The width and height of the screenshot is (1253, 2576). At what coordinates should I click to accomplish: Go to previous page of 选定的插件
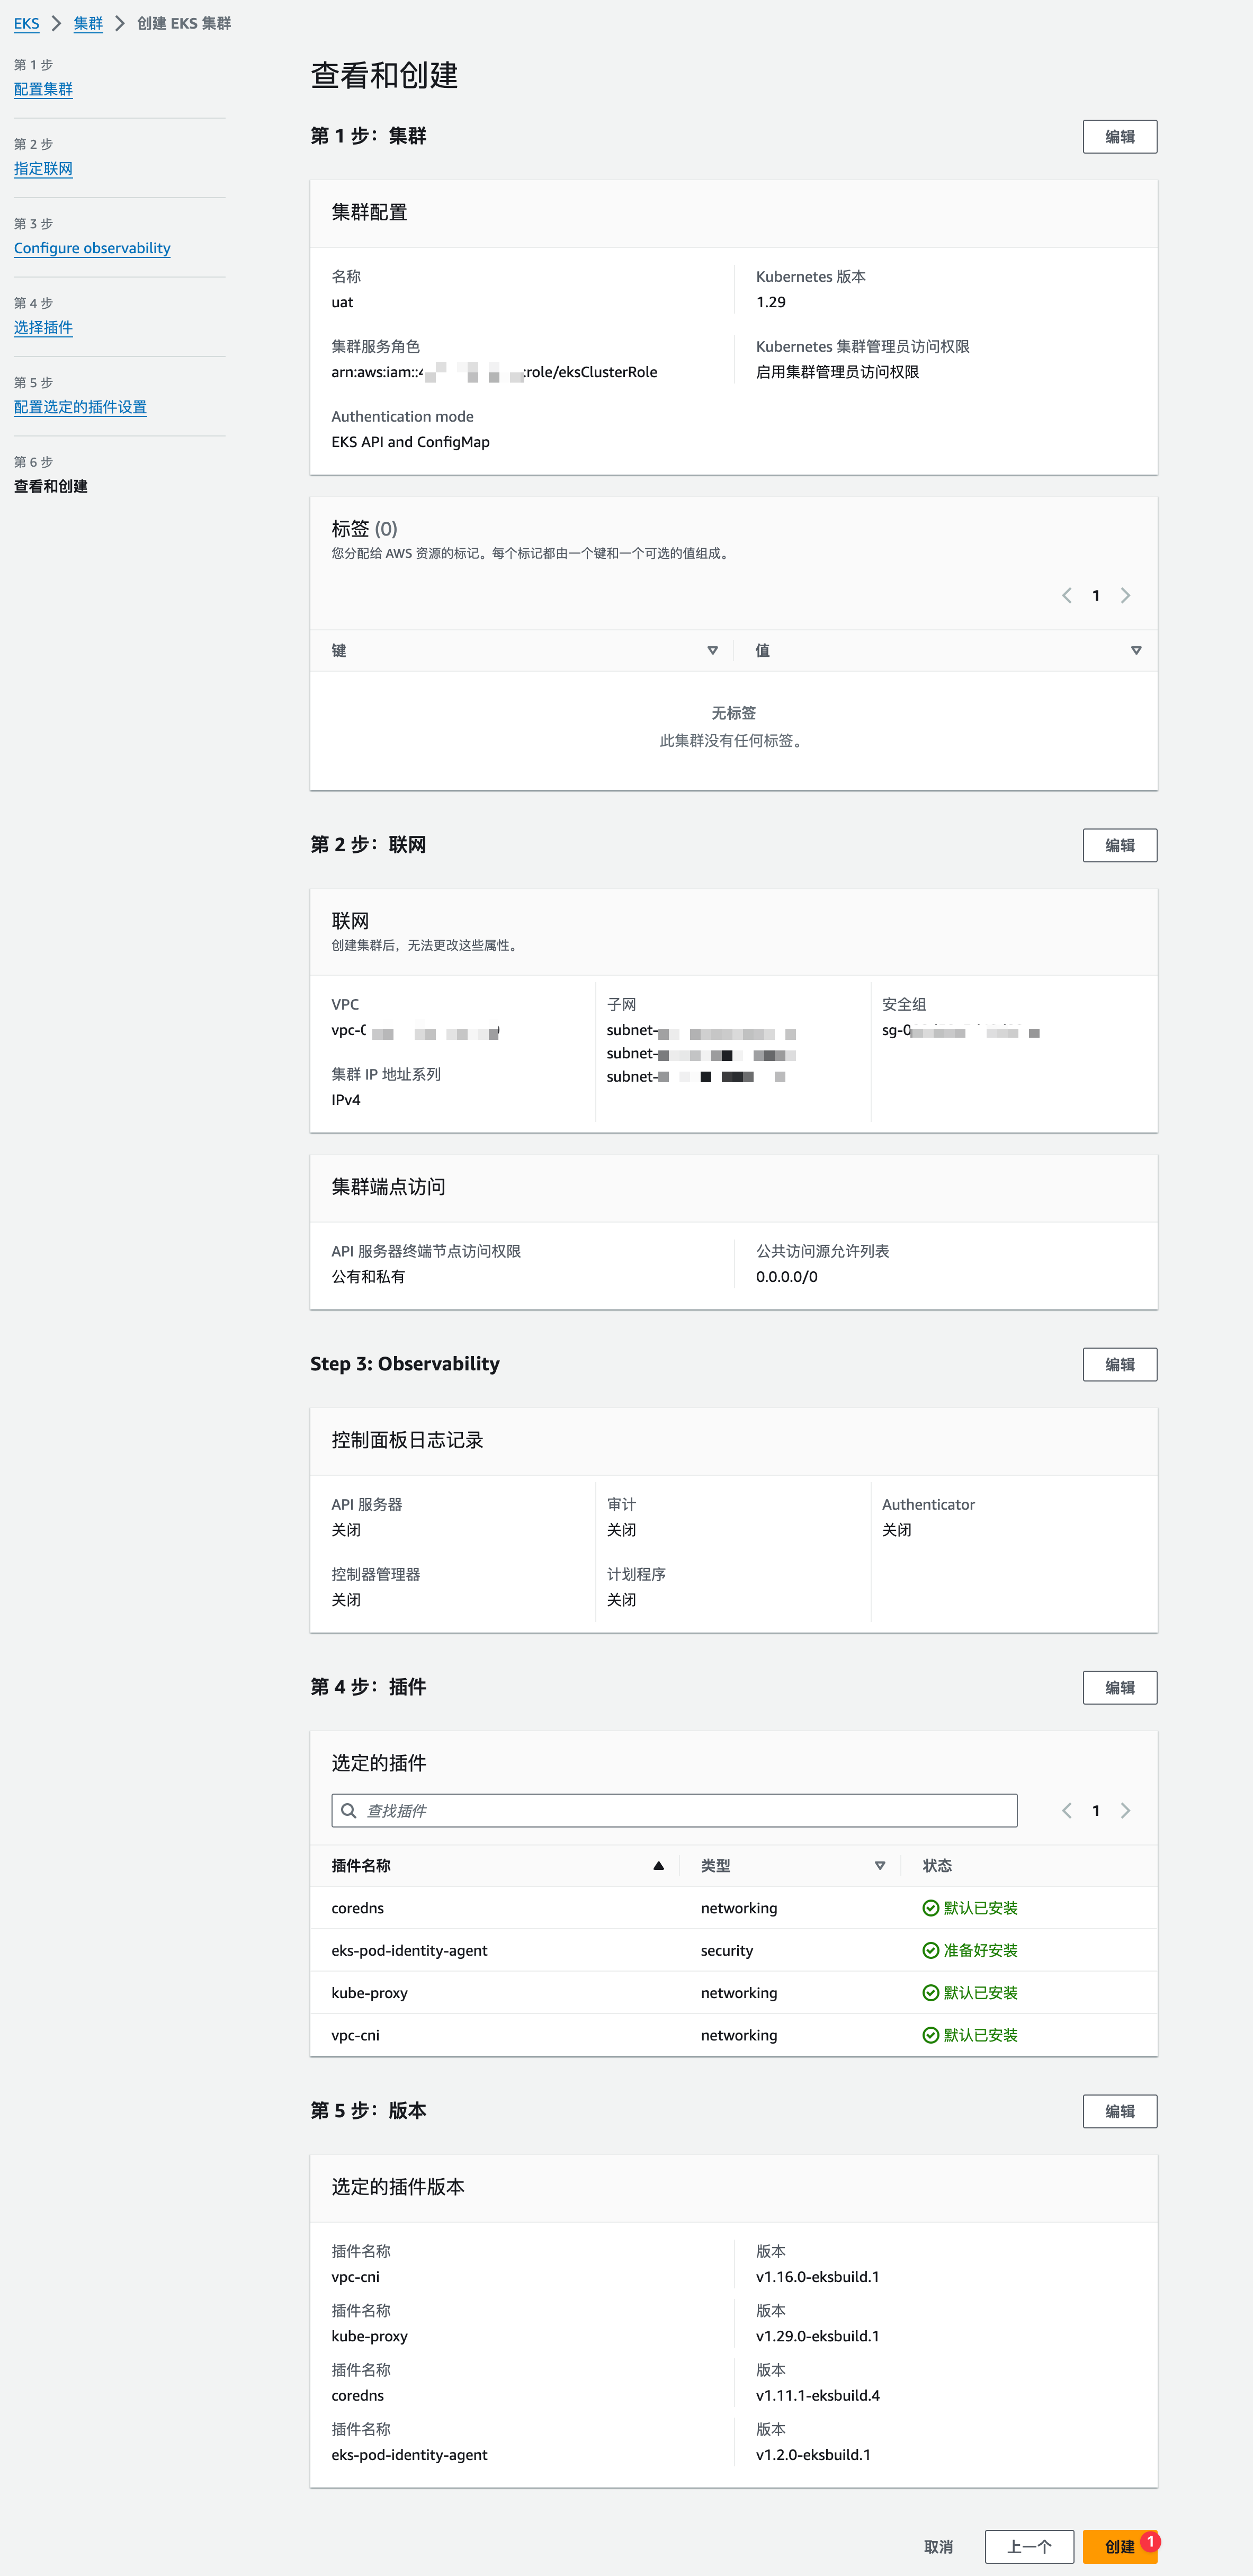click(1067, 1810)
